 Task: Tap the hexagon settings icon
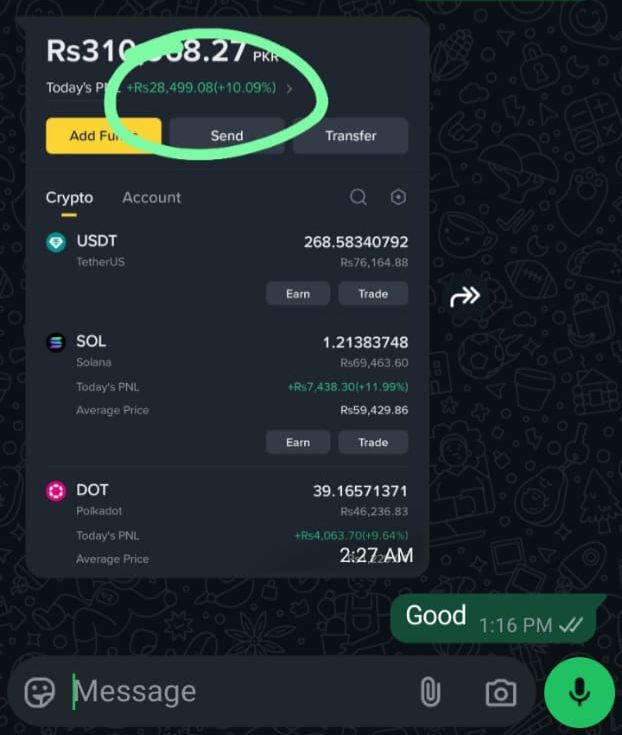click(x=398, y=197)
